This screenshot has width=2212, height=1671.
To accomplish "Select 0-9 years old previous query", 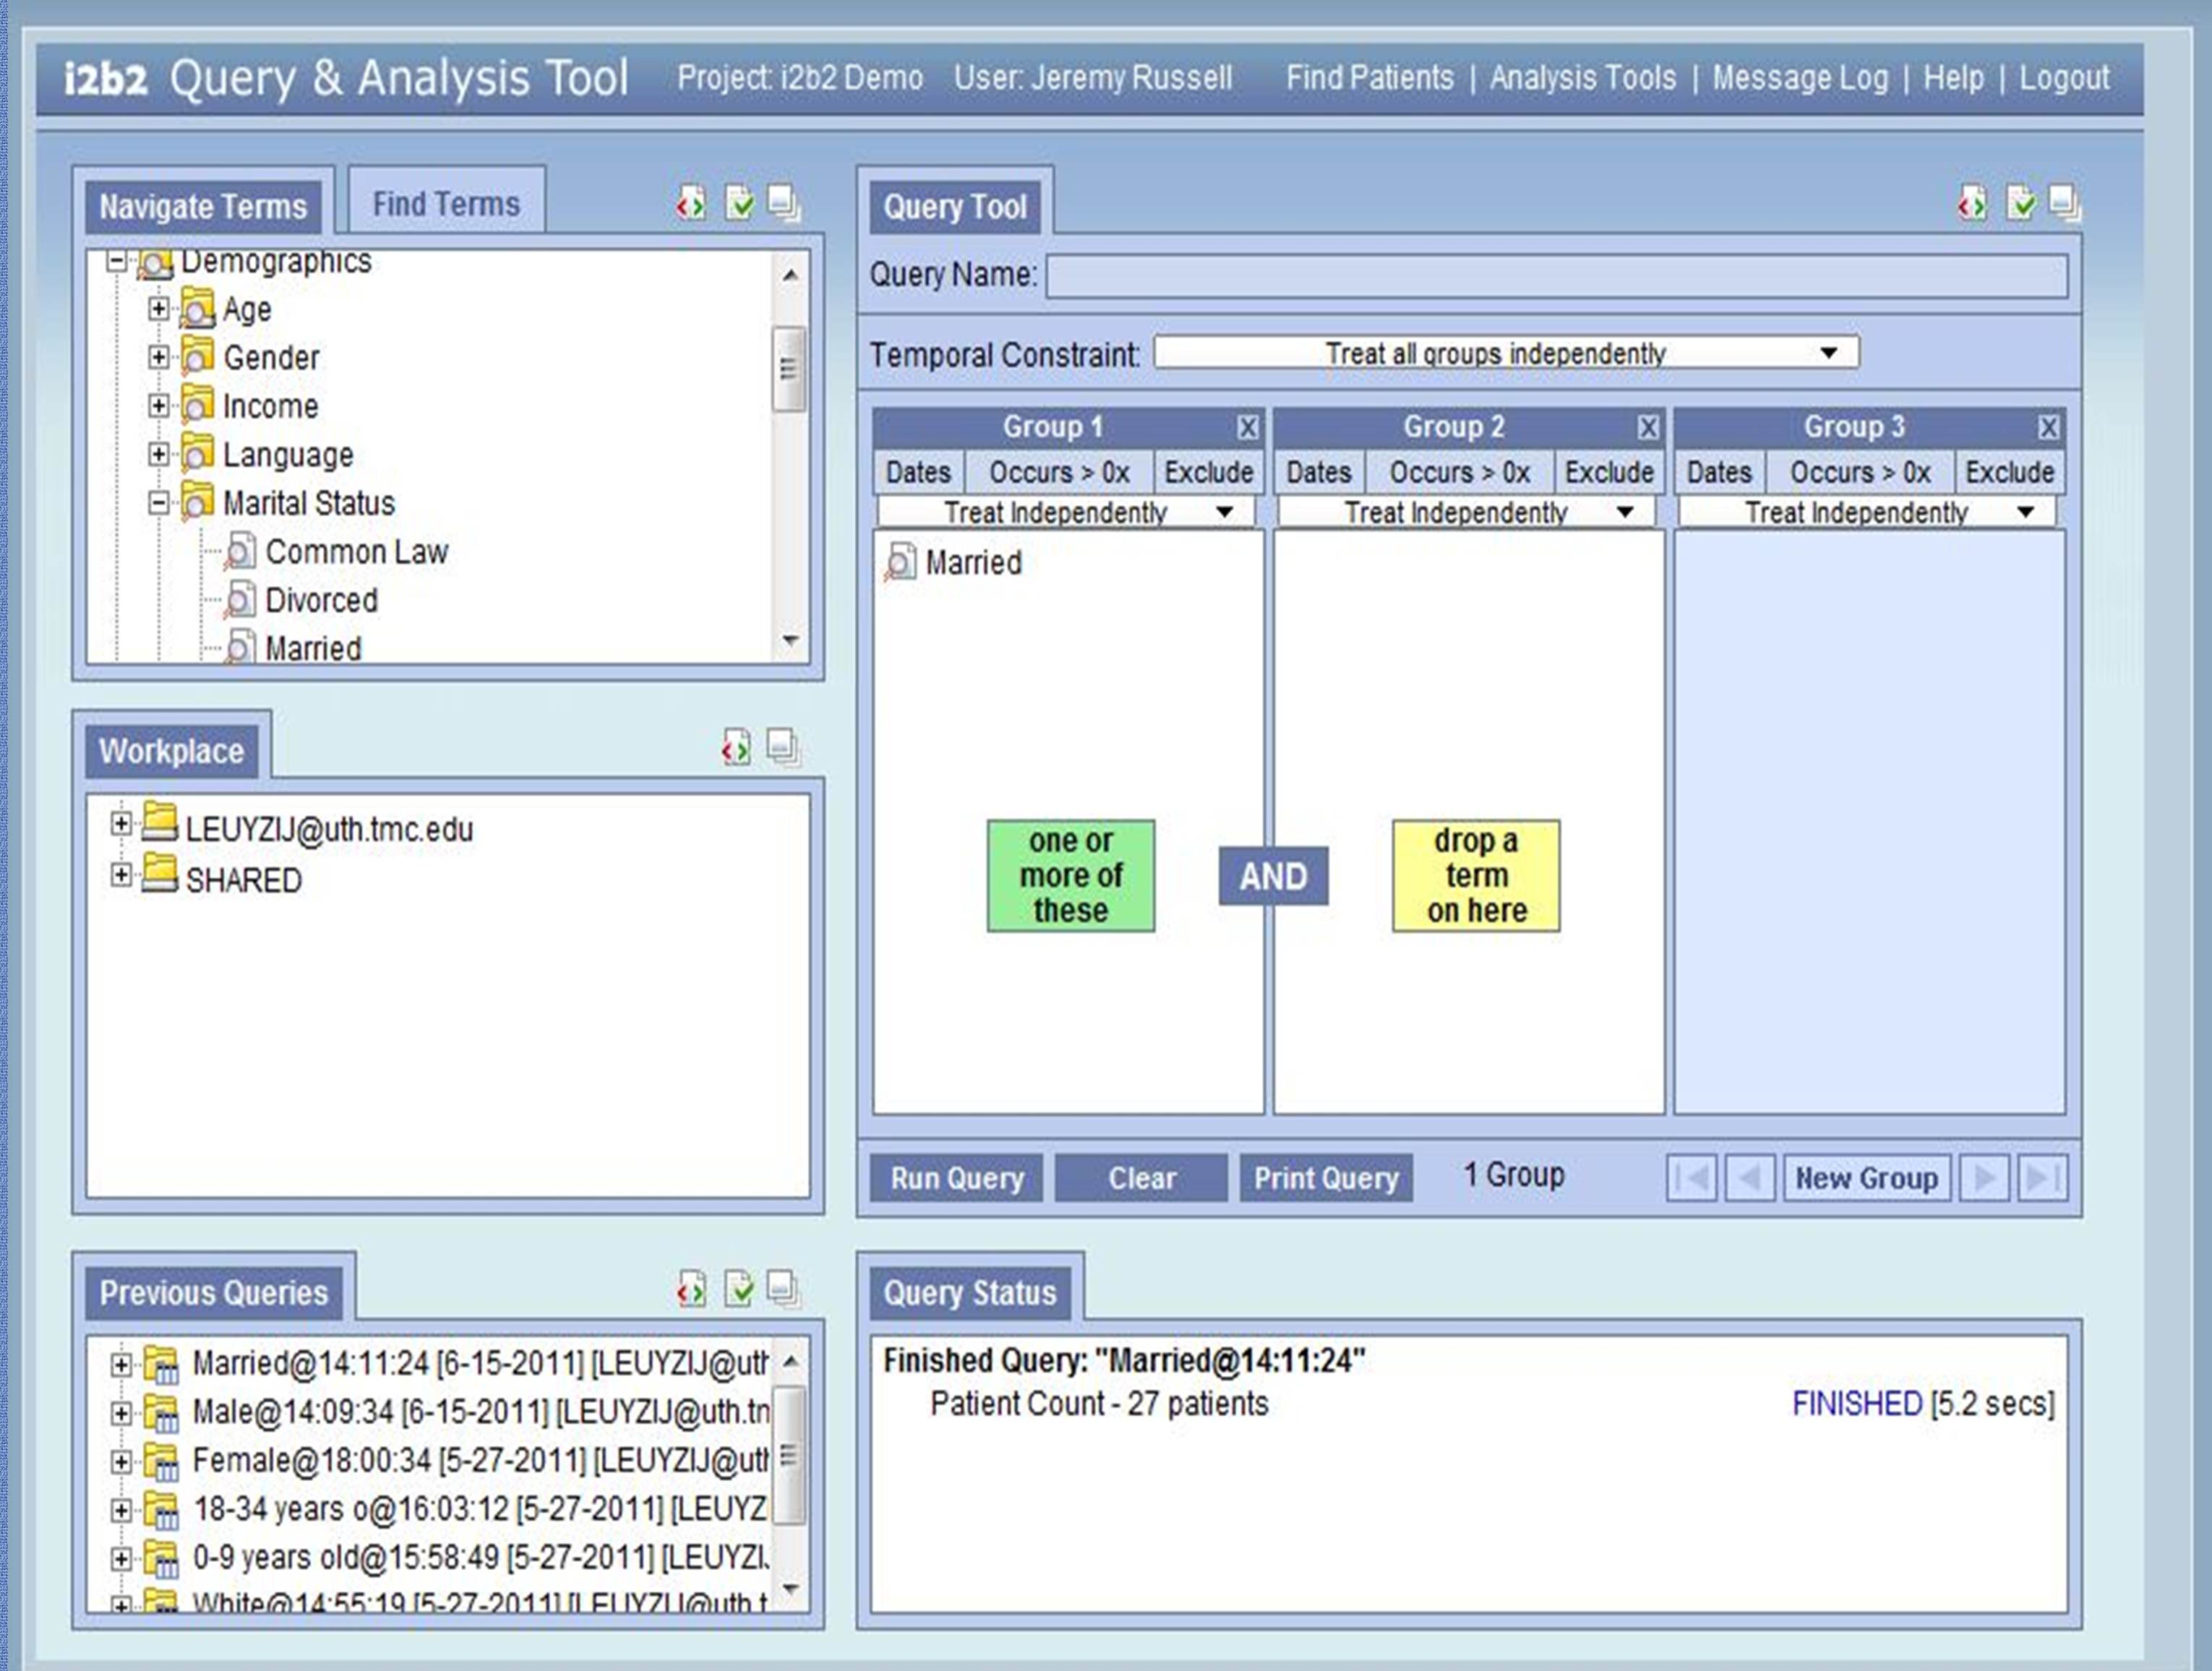I will (x=480, y=1558).
